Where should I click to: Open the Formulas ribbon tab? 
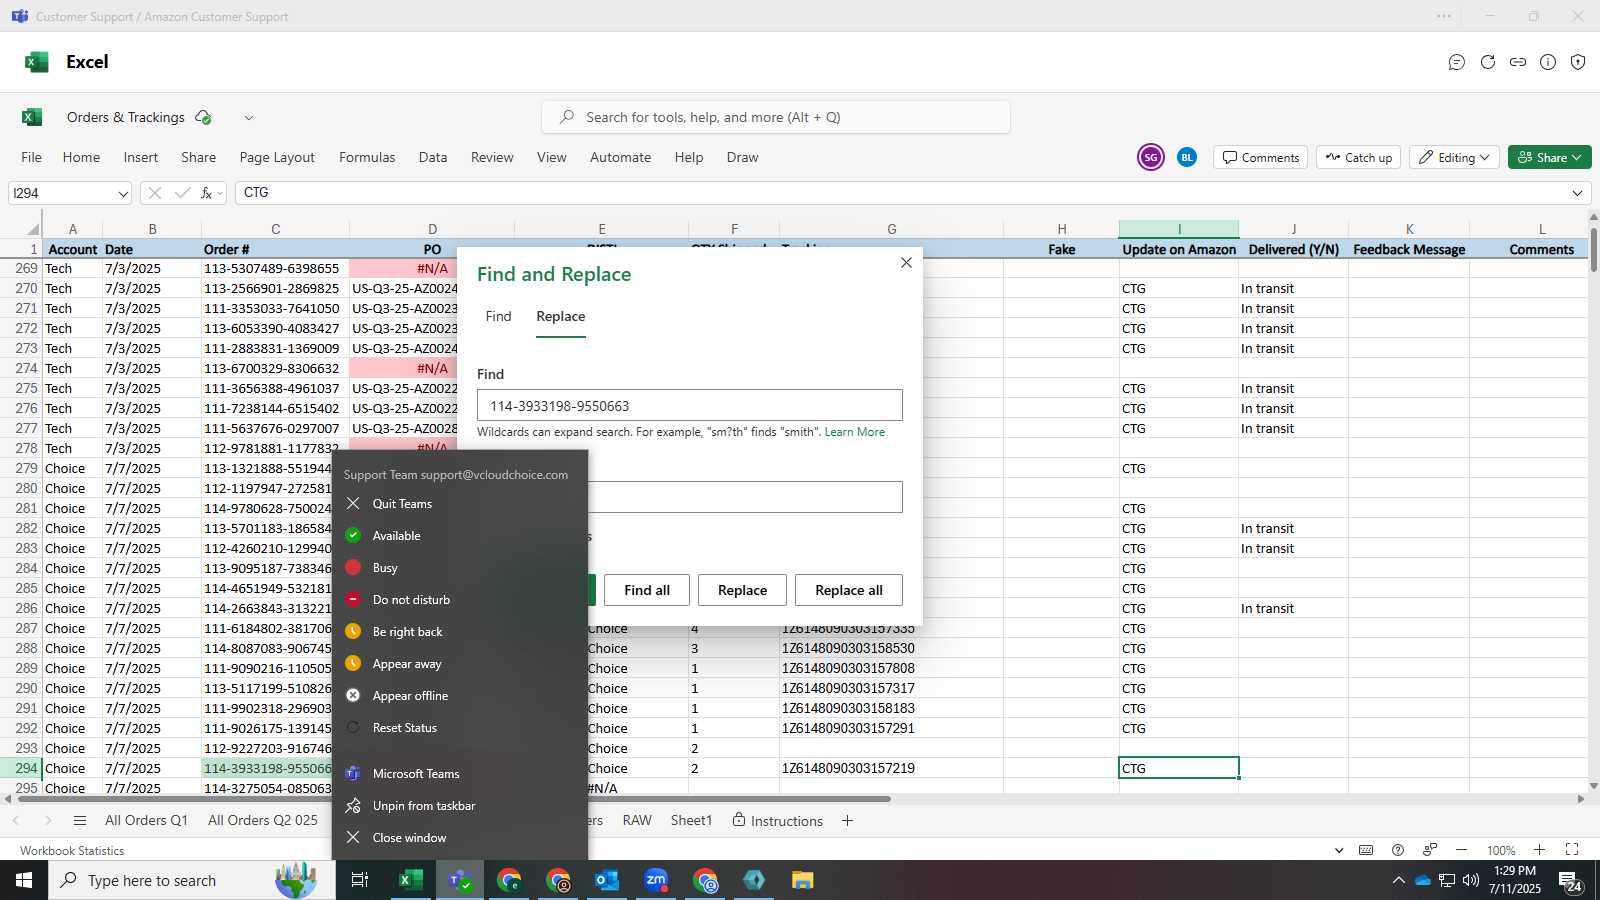point(367,157)
